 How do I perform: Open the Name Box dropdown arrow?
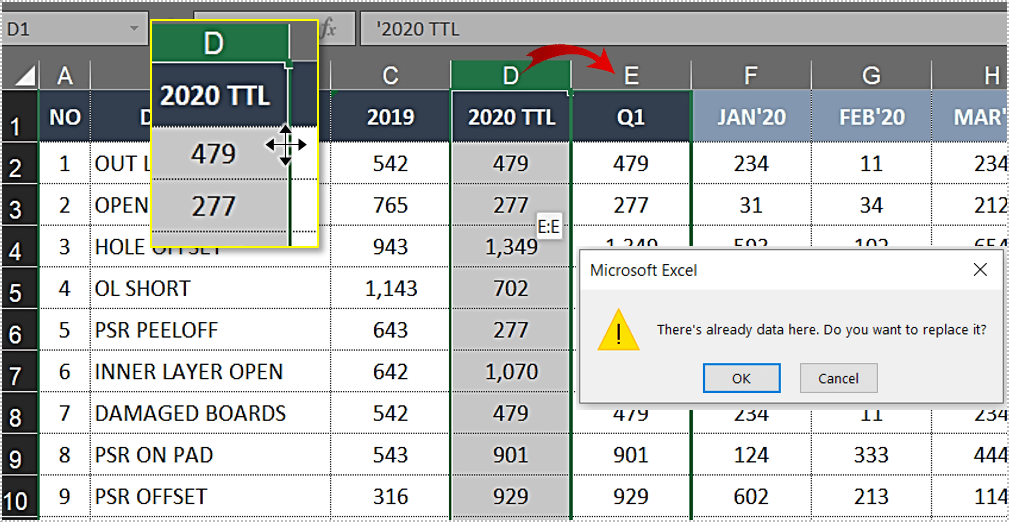tap(134, 29)
